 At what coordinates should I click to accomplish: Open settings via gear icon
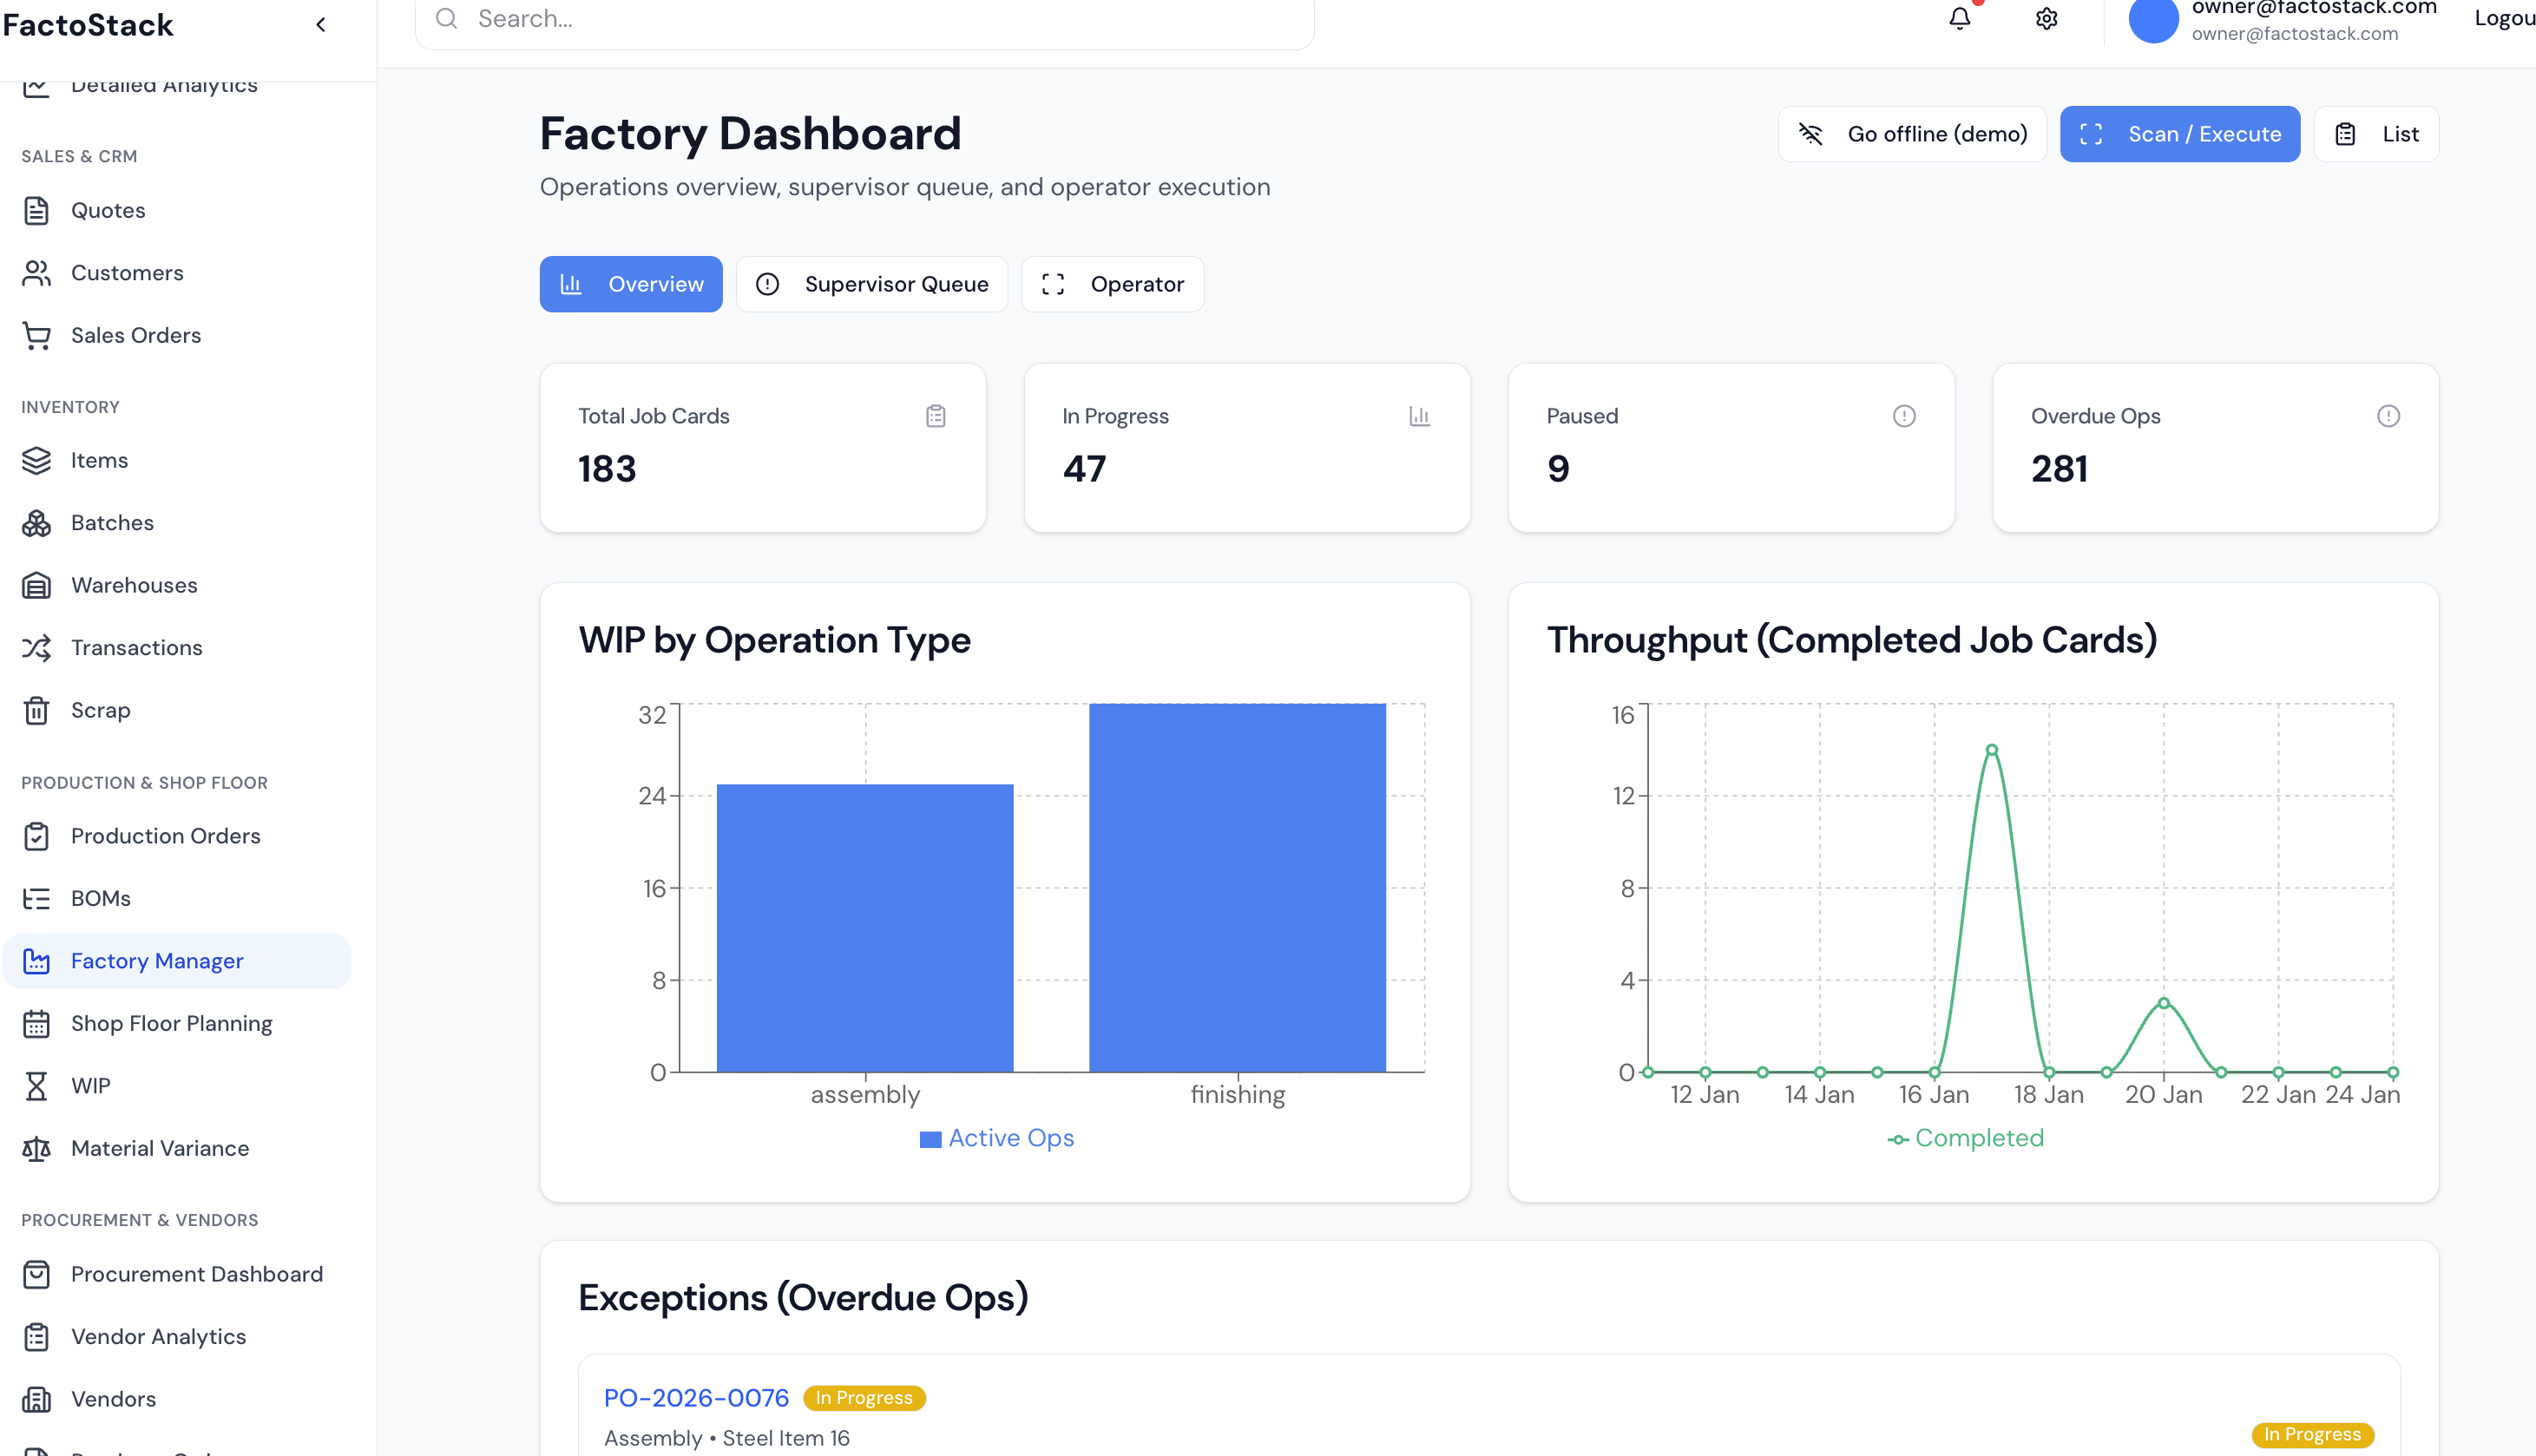pyautogui.click(x=2046, y=19)
